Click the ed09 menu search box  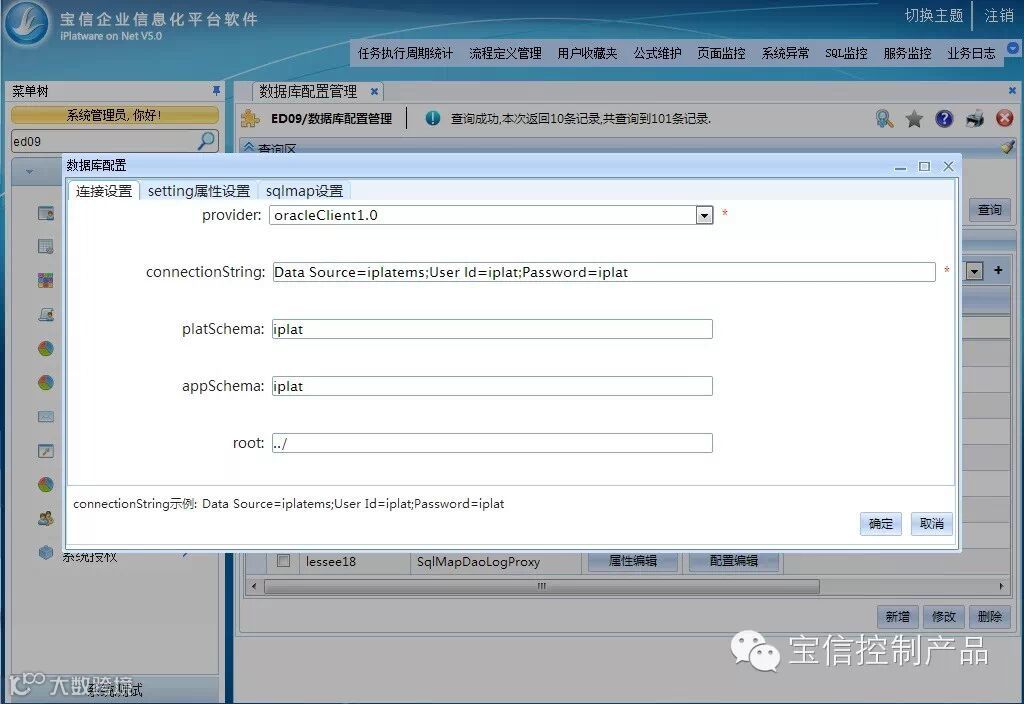[x=104, y=141]
